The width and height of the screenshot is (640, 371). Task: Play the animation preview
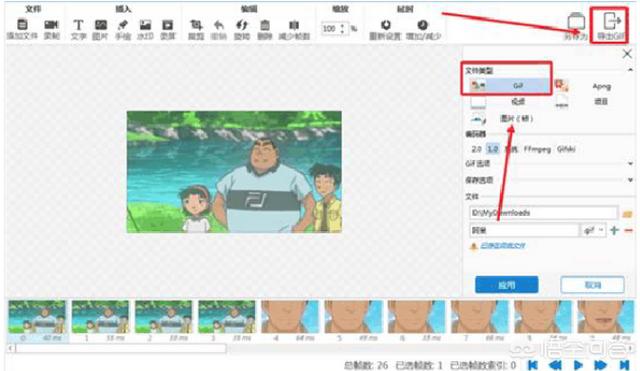[x=578, y=364]
